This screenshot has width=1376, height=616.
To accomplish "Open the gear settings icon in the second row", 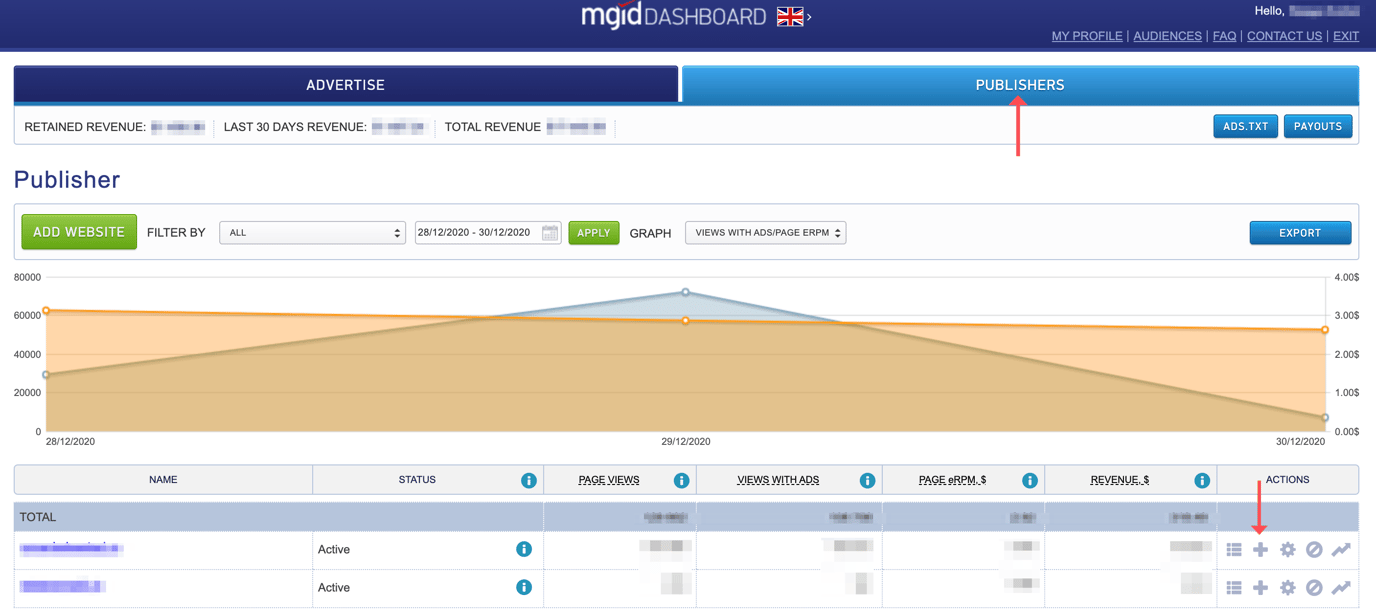I will pos(1287,587).
